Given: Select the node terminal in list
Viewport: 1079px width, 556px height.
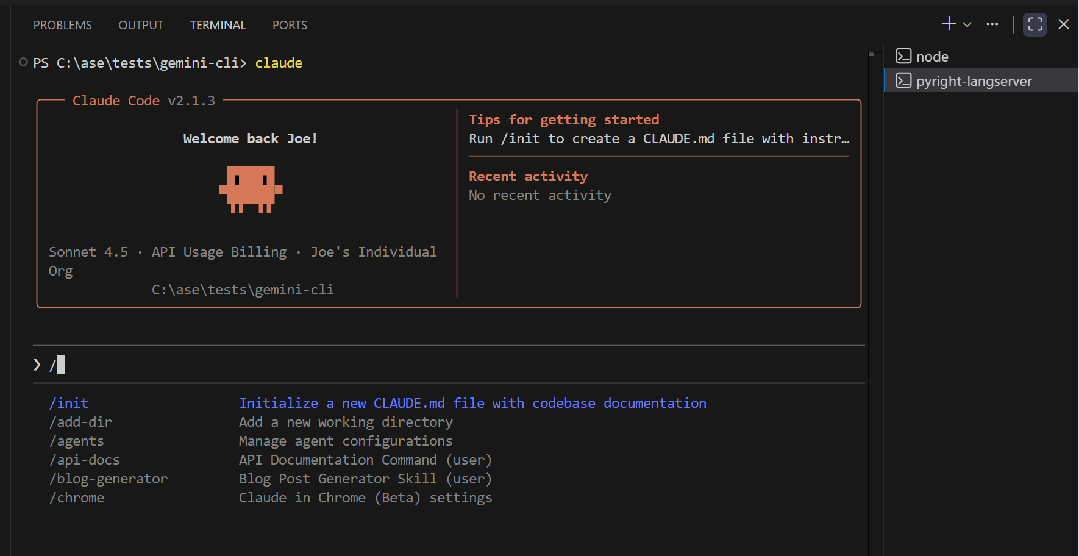Looking at the screenshot, I should pos(932,57).
